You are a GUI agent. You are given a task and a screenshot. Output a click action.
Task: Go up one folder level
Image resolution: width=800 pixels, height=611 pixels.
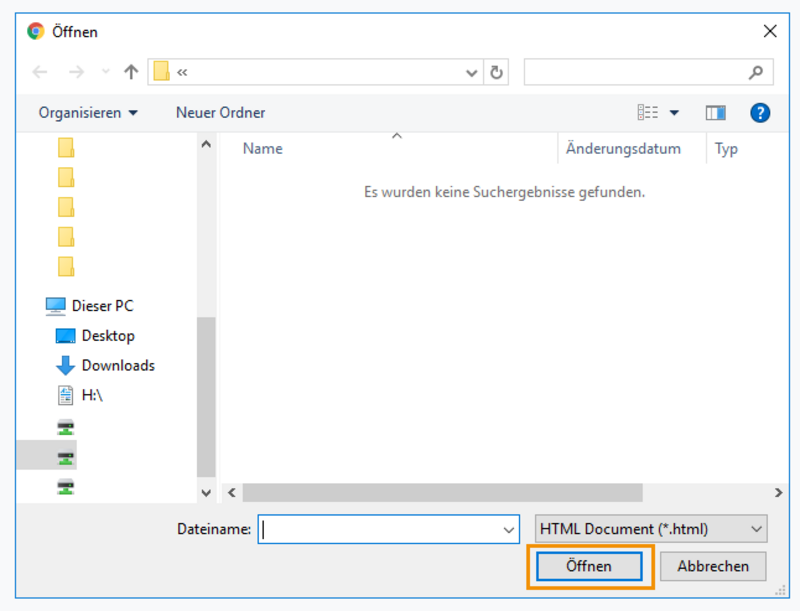coord(131,72)
